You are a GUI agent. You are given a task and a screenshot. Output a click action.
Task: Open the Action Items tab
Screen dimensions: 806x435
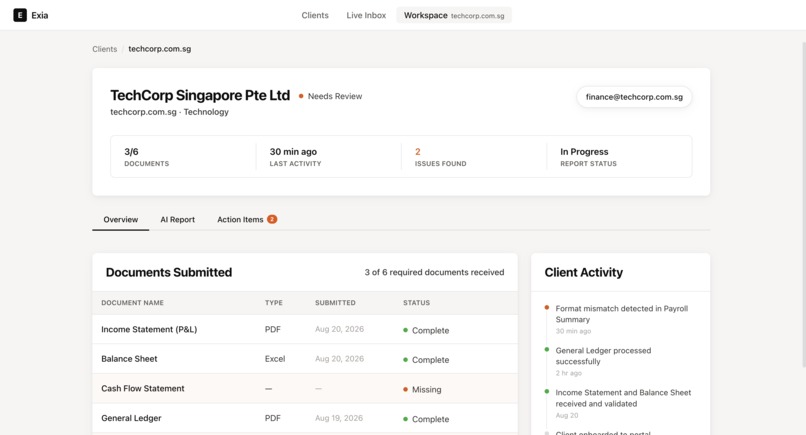click(x=246, y=220)
